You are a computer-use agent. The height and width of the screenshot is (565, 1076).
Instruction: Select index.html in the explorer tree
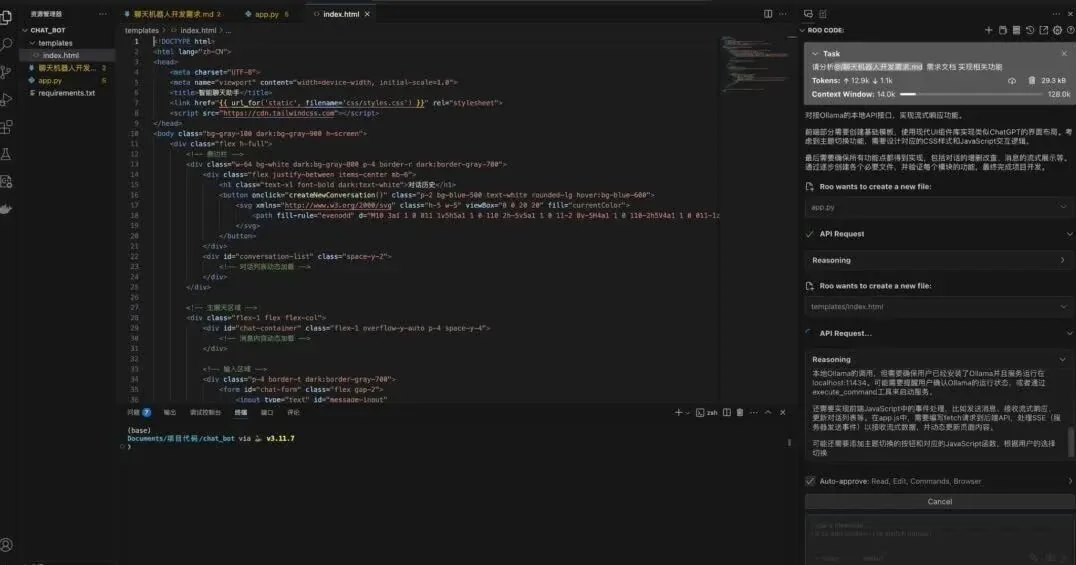(x=60, y=55)
